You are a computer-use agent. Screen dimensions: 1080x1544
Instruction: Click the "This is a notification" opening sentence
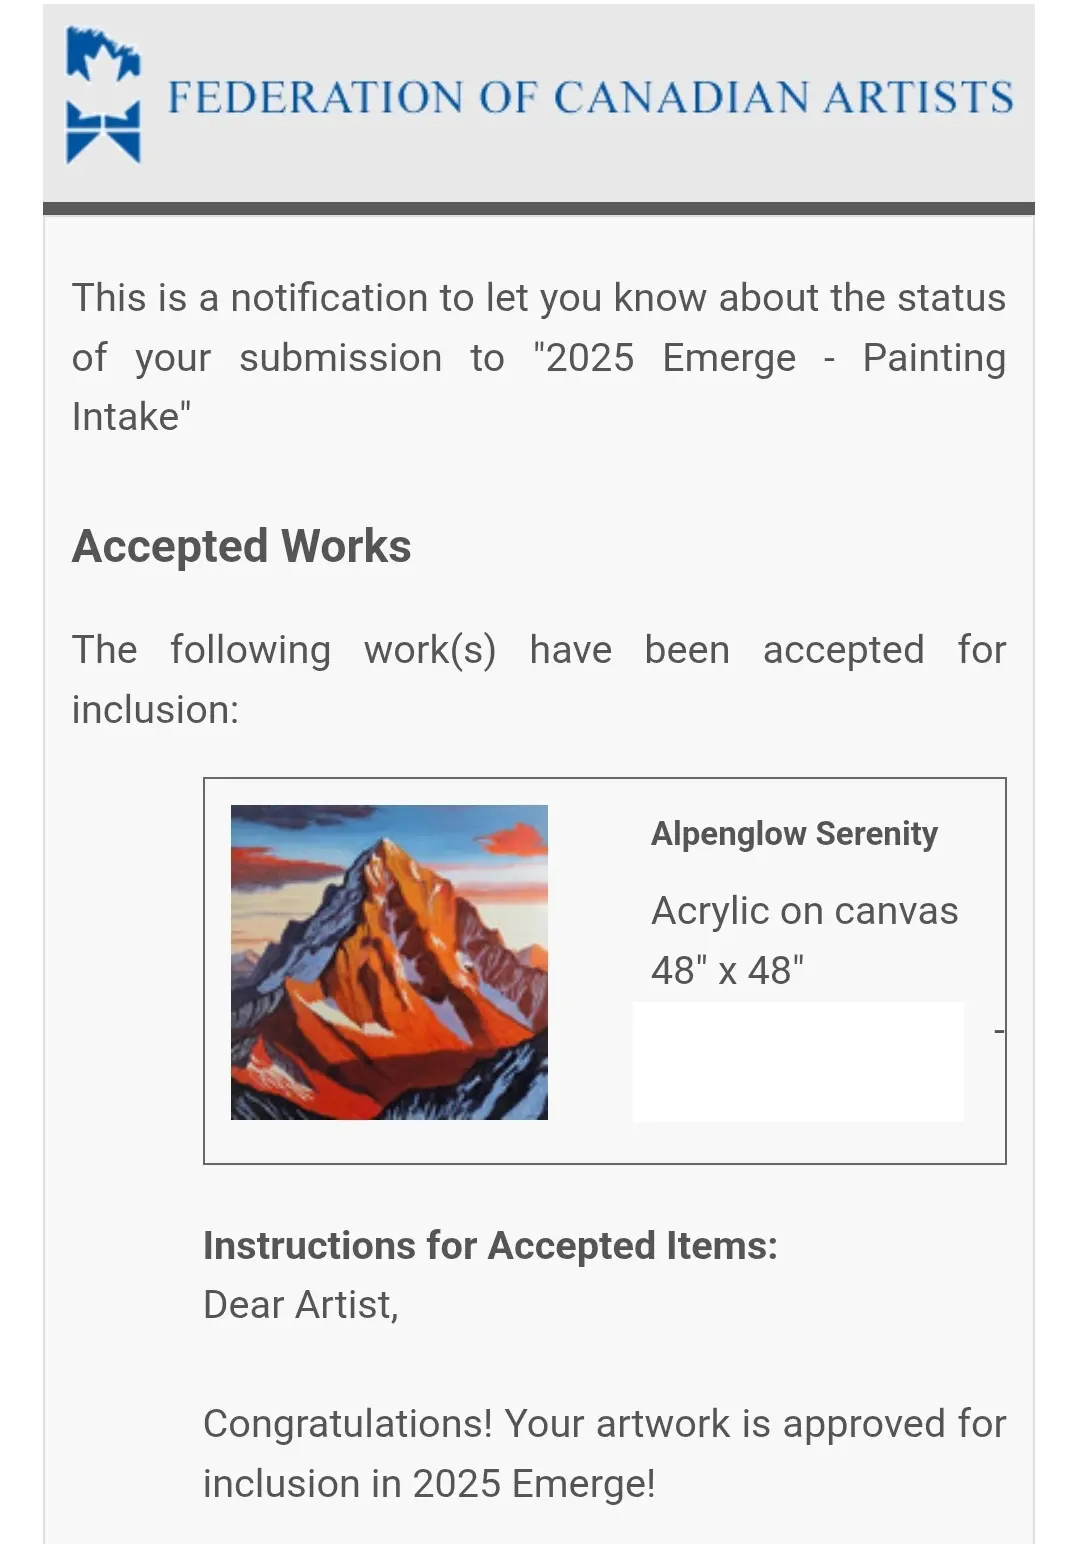click(x=538, y=298)
